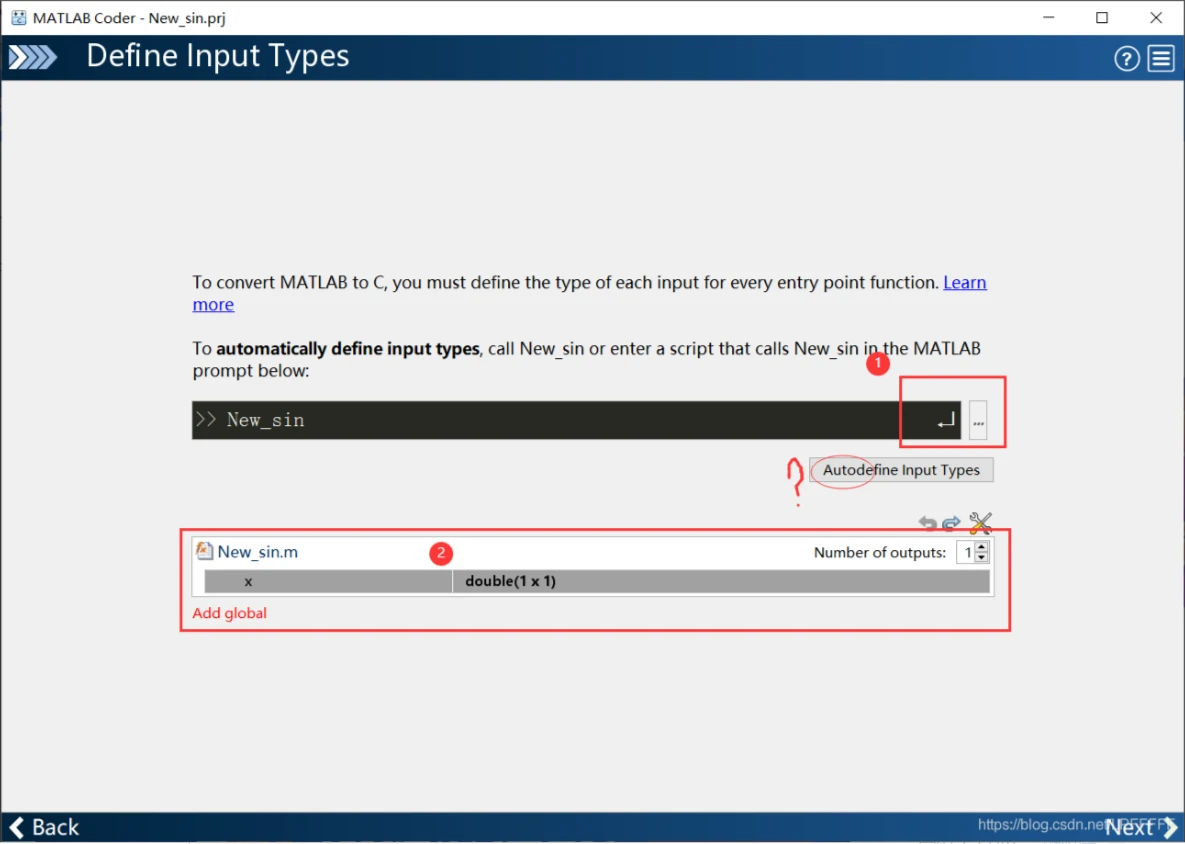
Task: Click the undo arrow above input table
Action: [927, 523]
